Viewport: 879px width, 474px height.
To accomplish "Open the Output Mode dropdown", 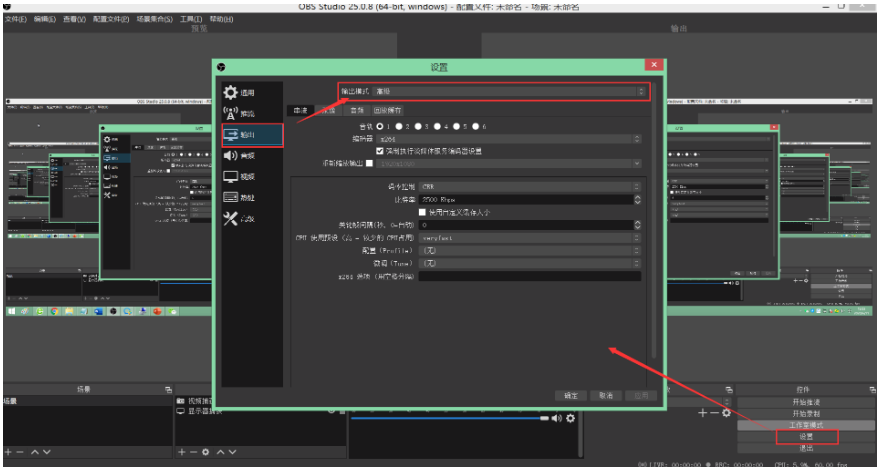I will click(510, 91).
